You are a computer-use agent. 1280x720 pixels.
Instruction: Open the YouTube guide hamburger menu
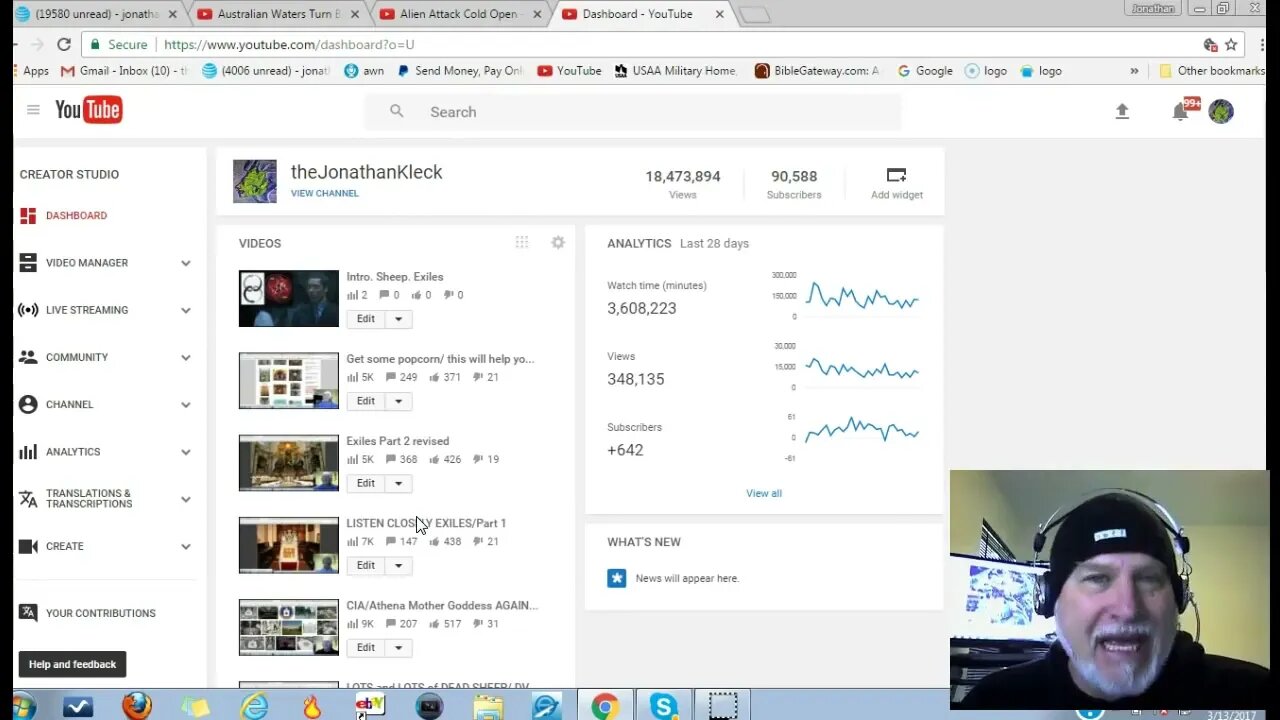pyautogui.click(x=33, y=110)
